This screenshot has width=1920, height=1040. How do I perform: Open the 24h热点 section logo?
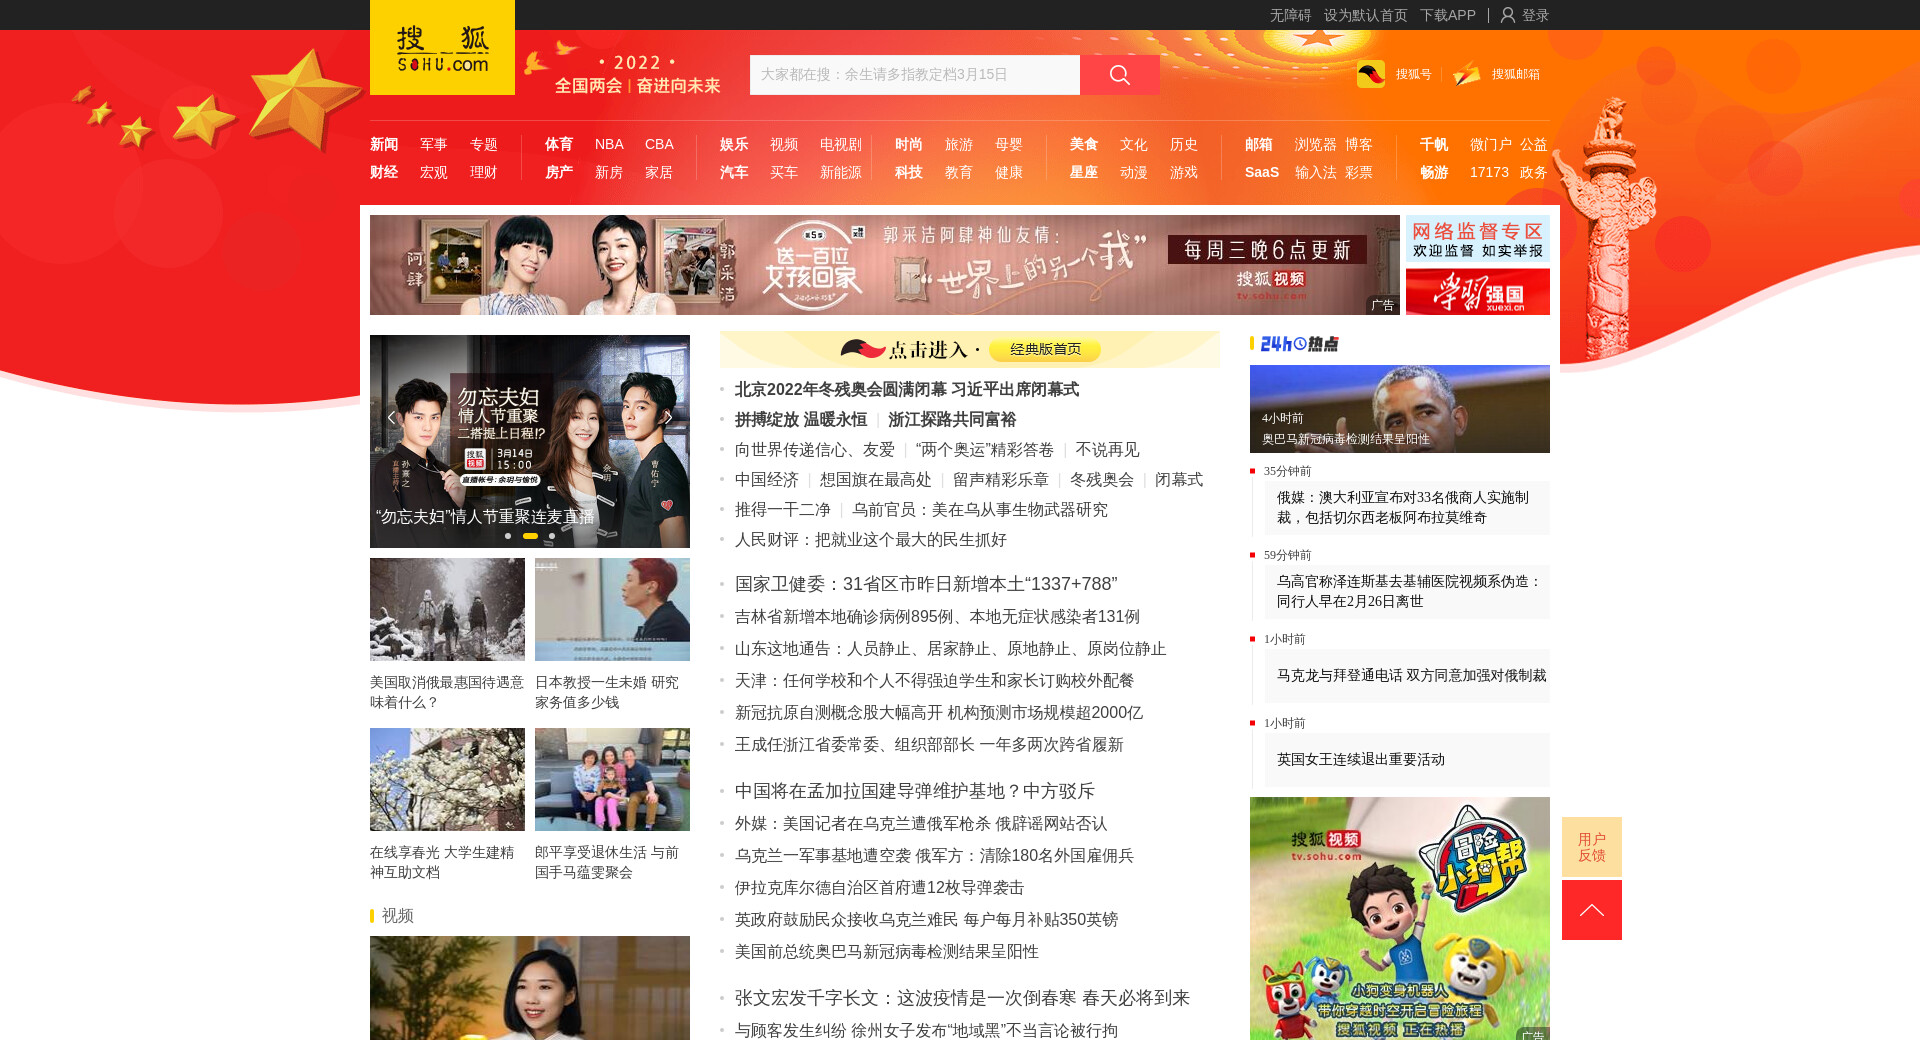pos(1299,344)
